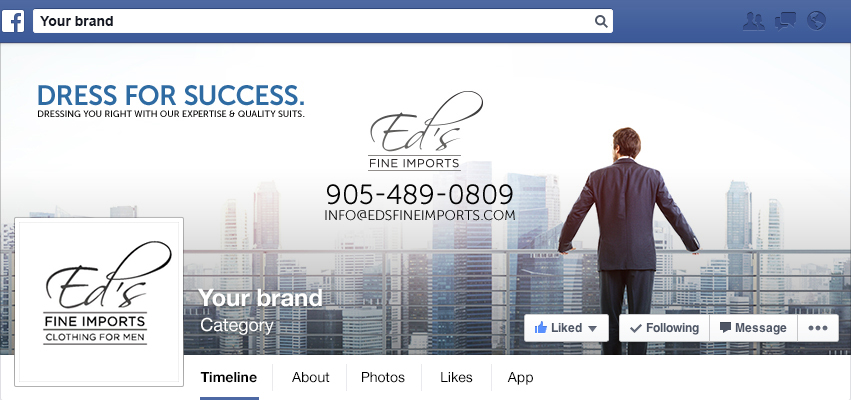Click the thumbs-up icon on Liked
851x400 pixels.
541,328
